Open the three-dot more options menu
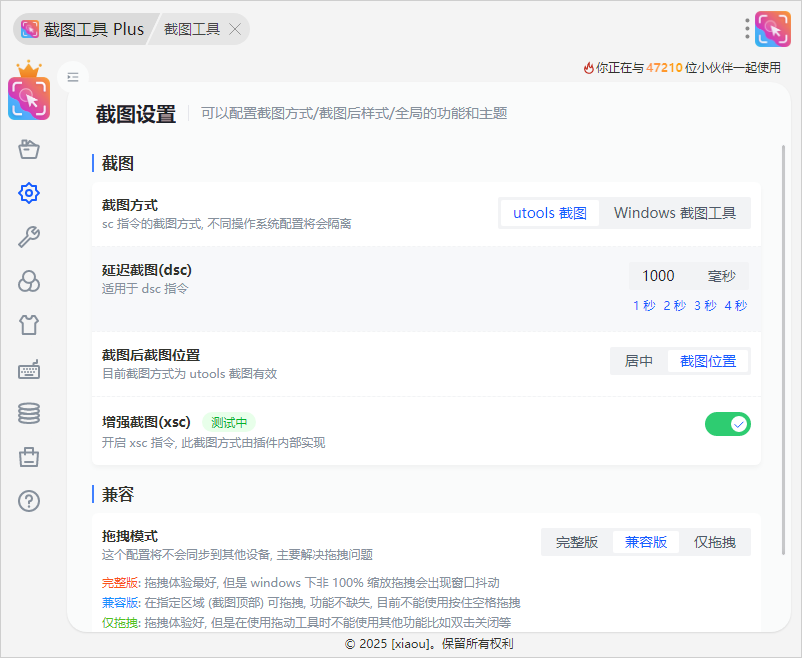The image size is (802, 658). click(x=747, y=29)
